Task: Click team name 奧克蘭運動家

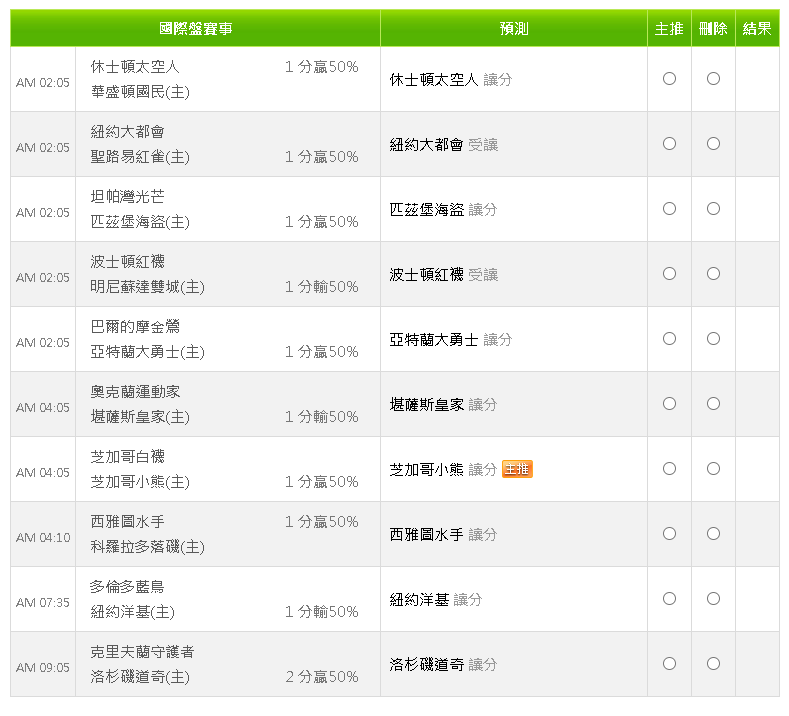Action: [135, 391]
